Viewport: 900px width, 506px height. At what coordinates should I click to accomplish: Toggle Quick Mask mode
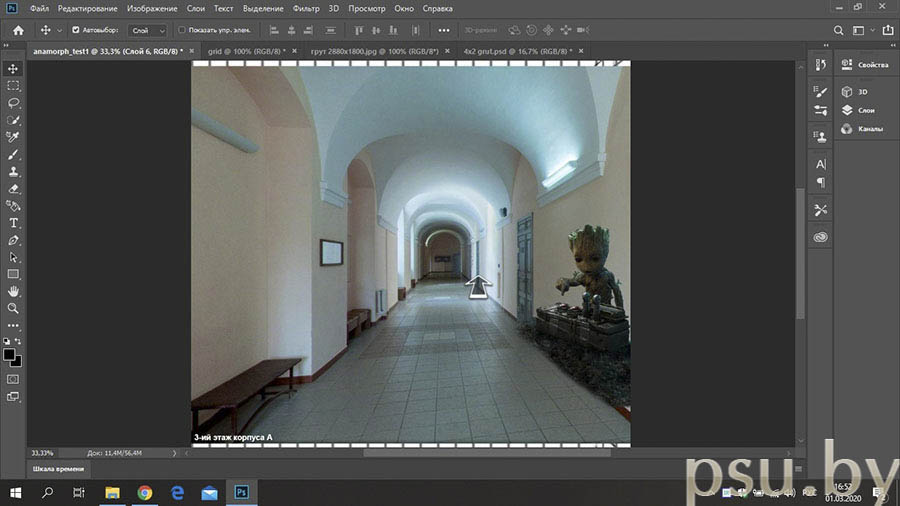click(13, 379)
